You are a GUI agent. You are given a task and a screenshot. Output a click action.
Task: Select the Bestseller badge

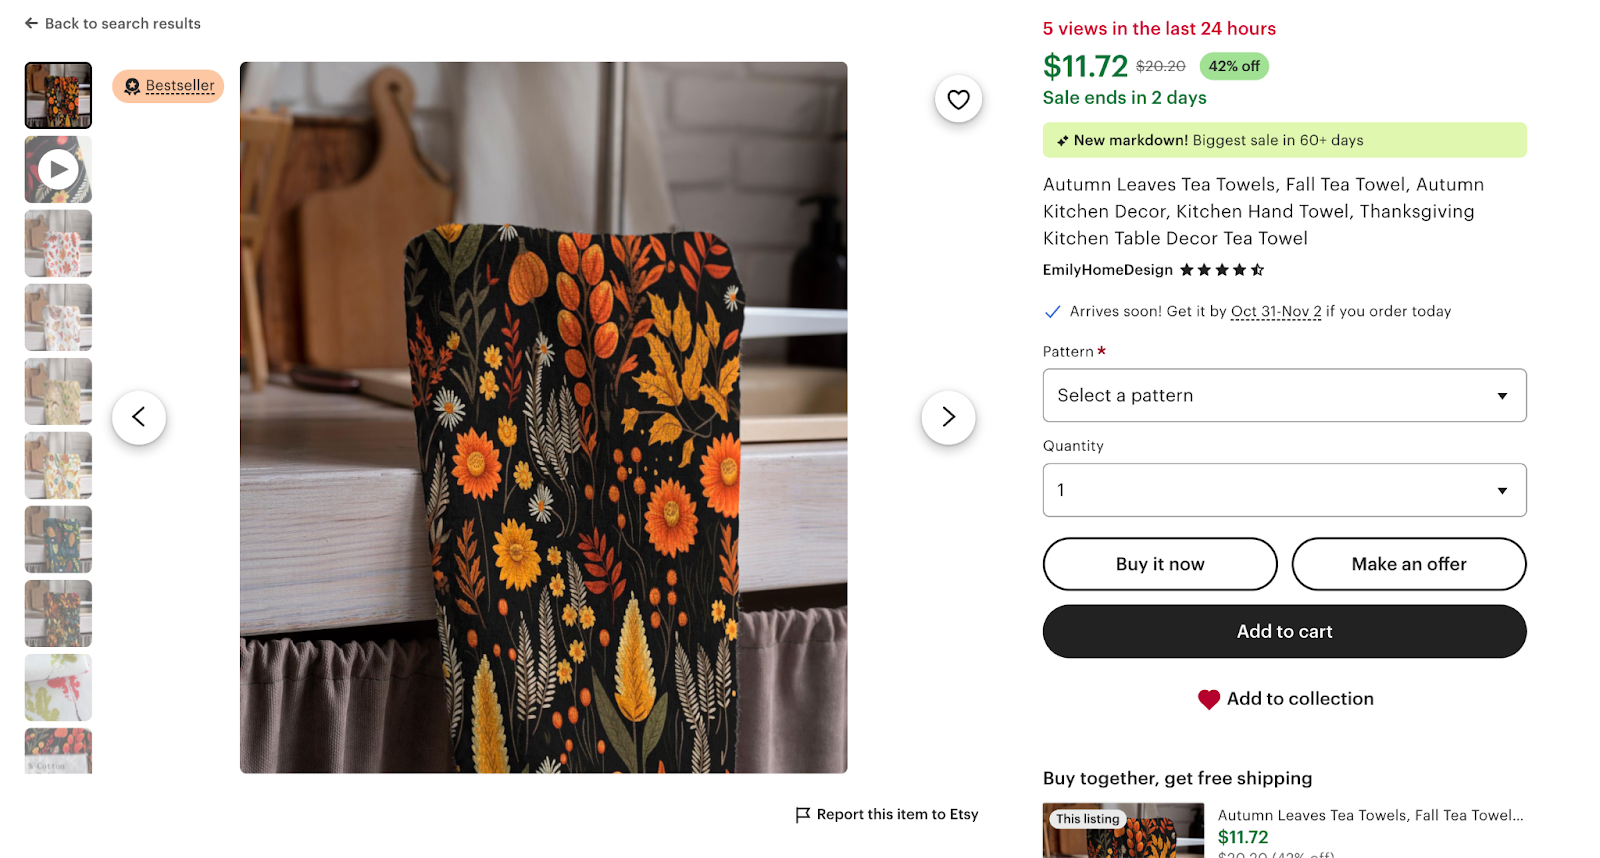coord(167,86)
